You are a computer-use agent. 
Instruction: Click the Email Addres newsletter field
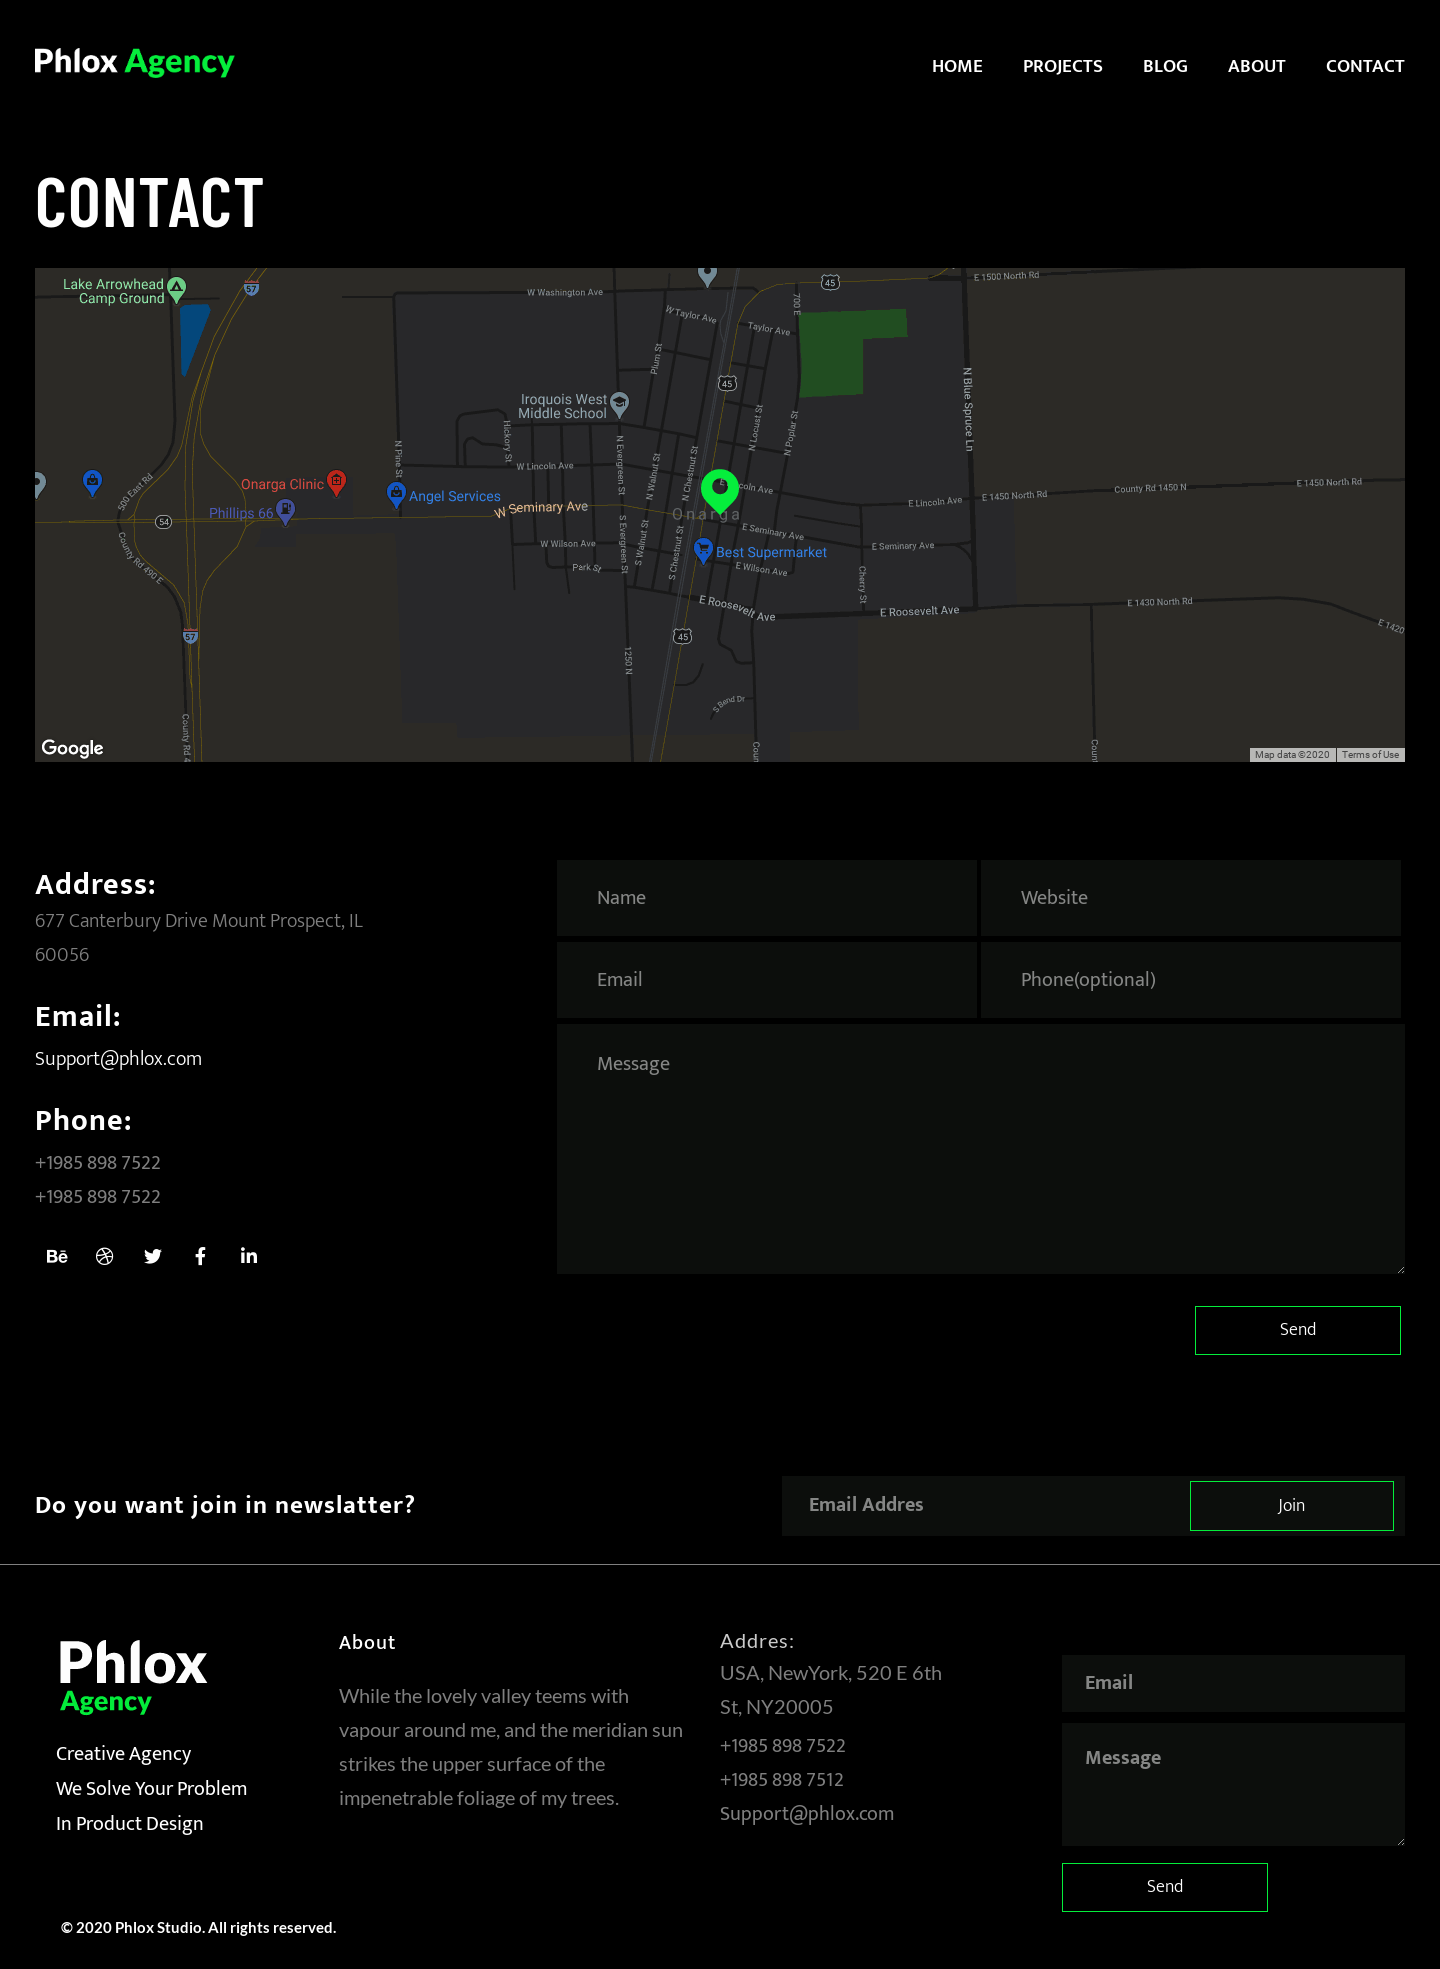tap(985, 1505)
